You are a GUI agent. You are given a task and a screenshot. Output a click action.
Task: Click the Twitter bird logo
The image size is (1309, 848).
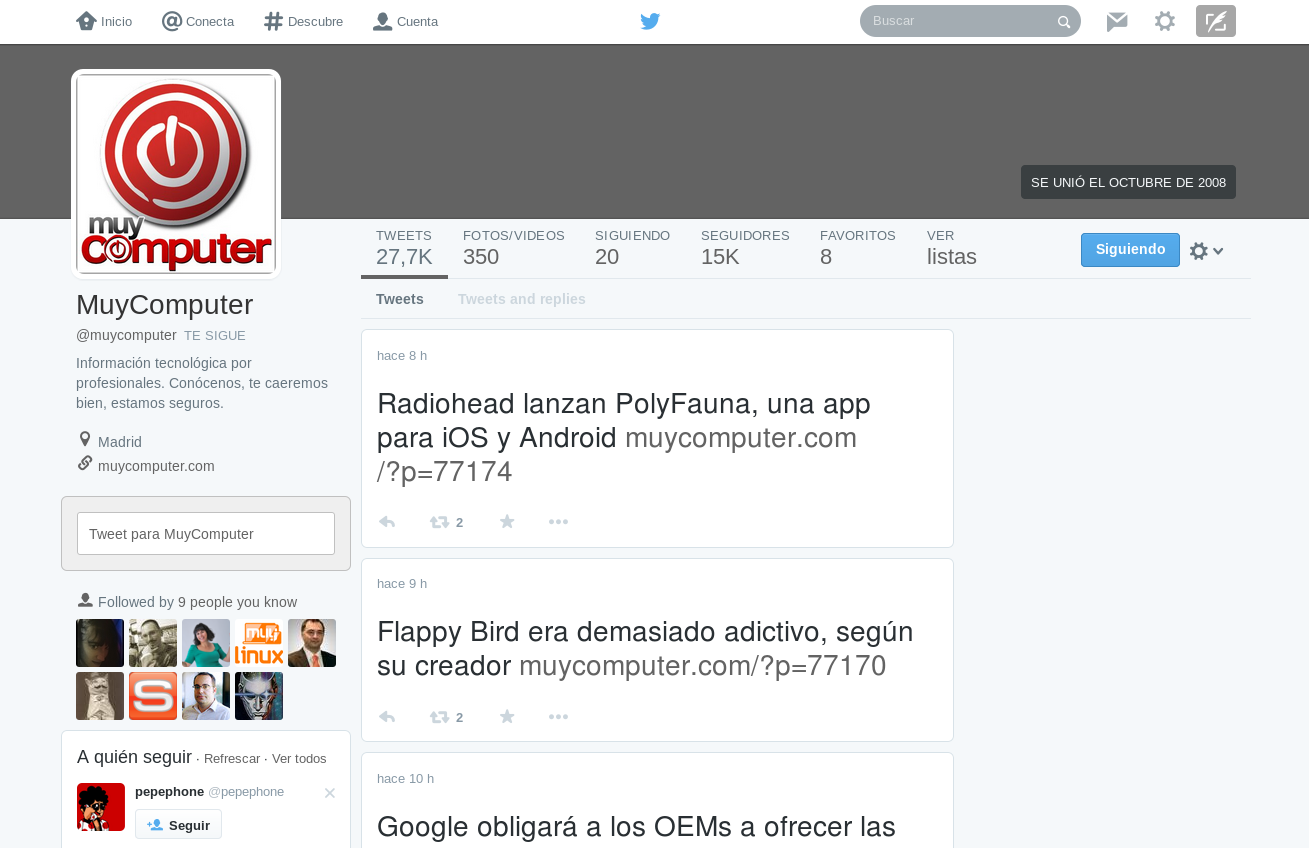pyautogui.click(x=650, y=21)
